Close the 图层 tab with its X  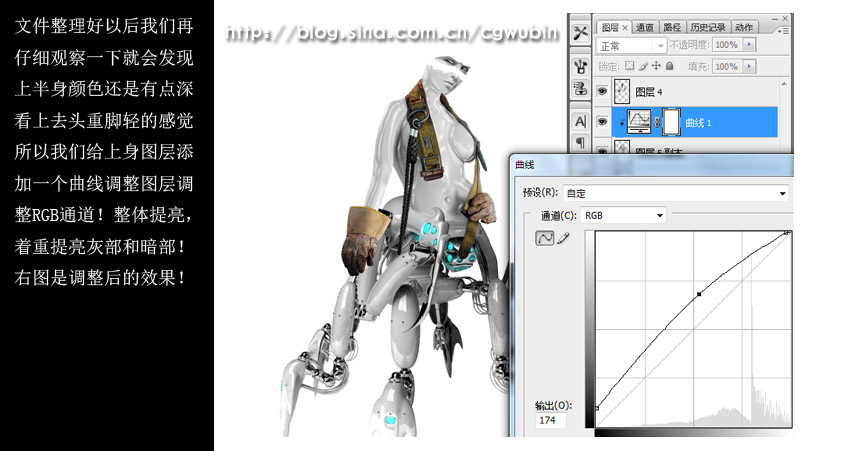click(x=624, y=27)
